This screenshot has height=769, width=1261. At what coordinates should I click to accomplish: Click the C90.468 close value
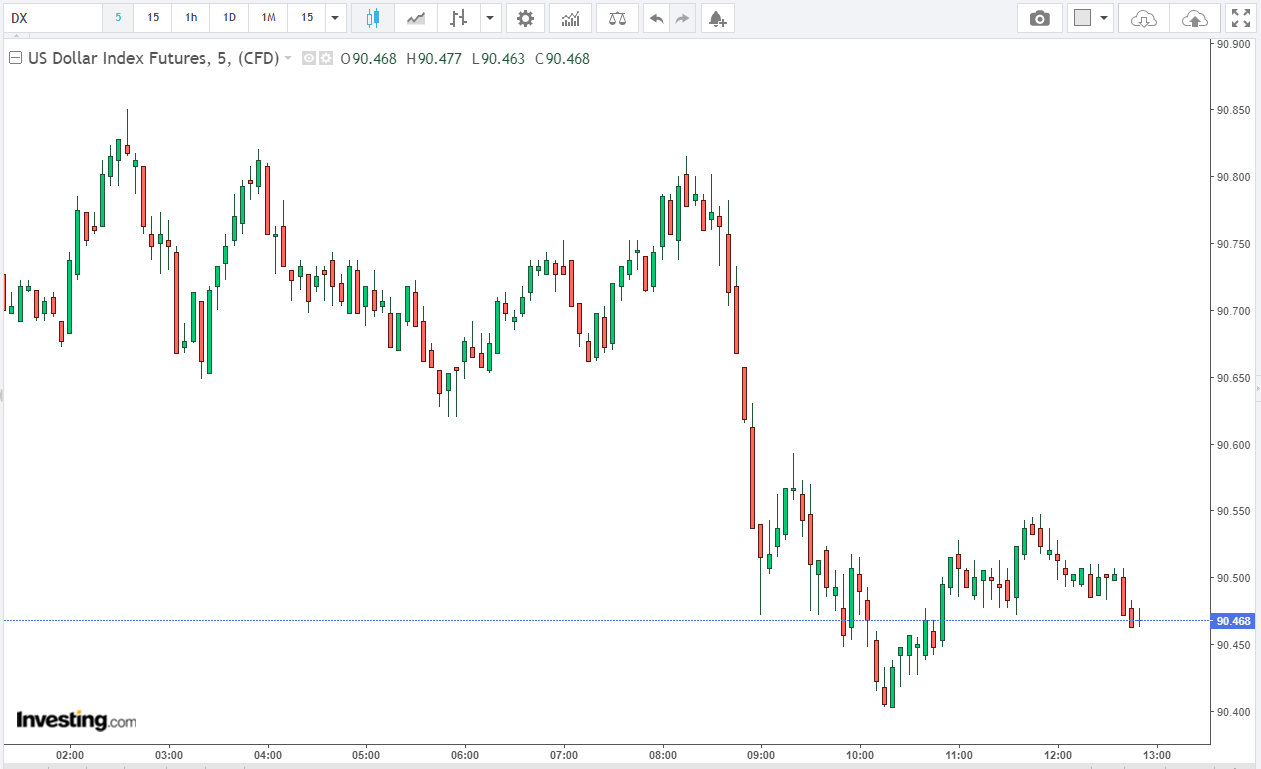(562, 58)
